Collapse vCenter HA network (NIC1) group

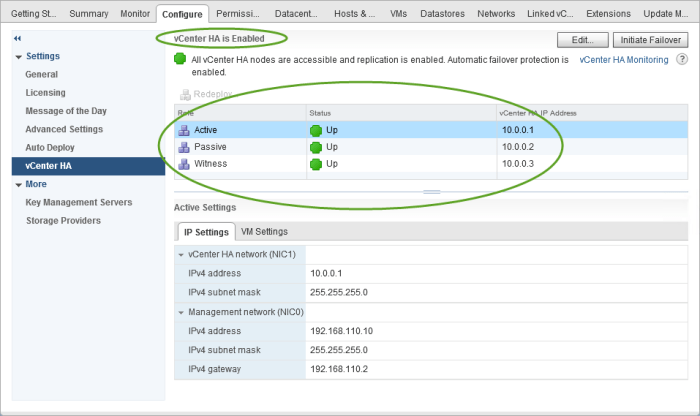181,255
